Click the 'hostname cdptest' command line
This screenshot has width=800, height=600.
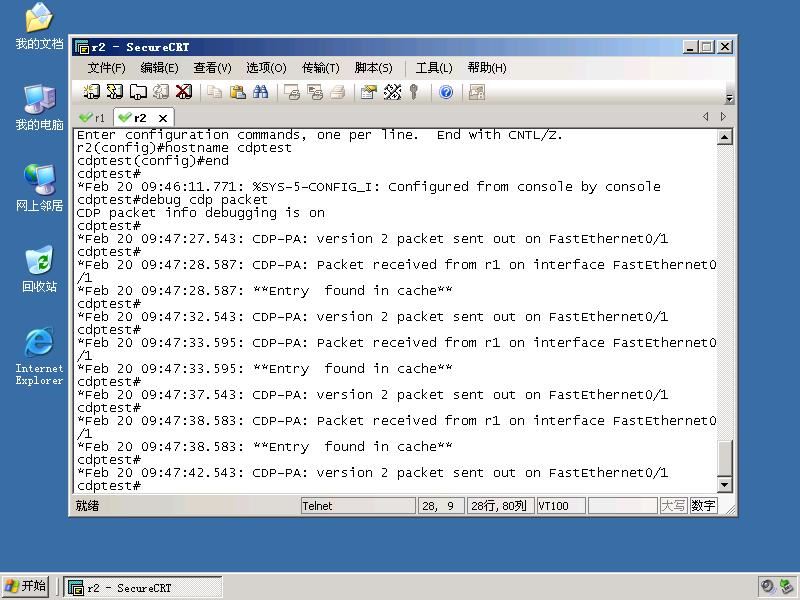[184, 147]
